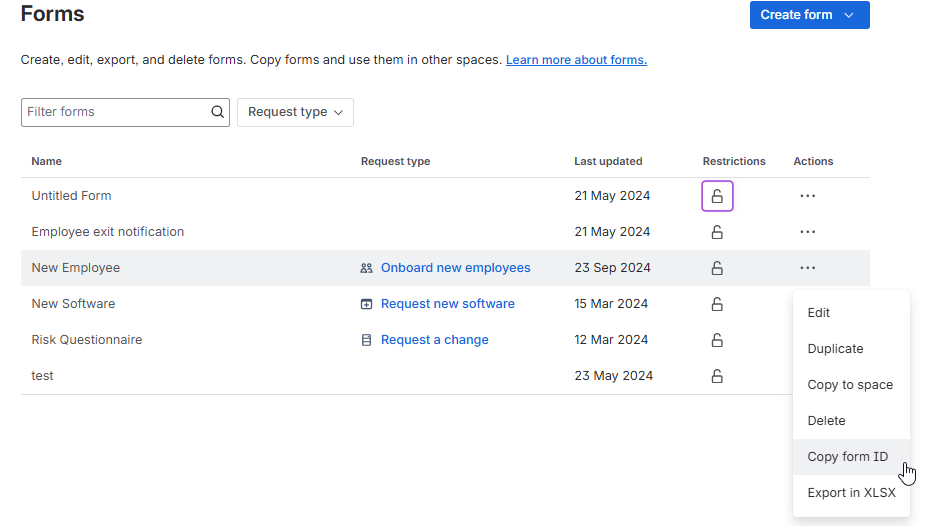Viewport: 927px width, 526px height.
Task: Expand the Request type filter
Action: [x=295, y=112]
